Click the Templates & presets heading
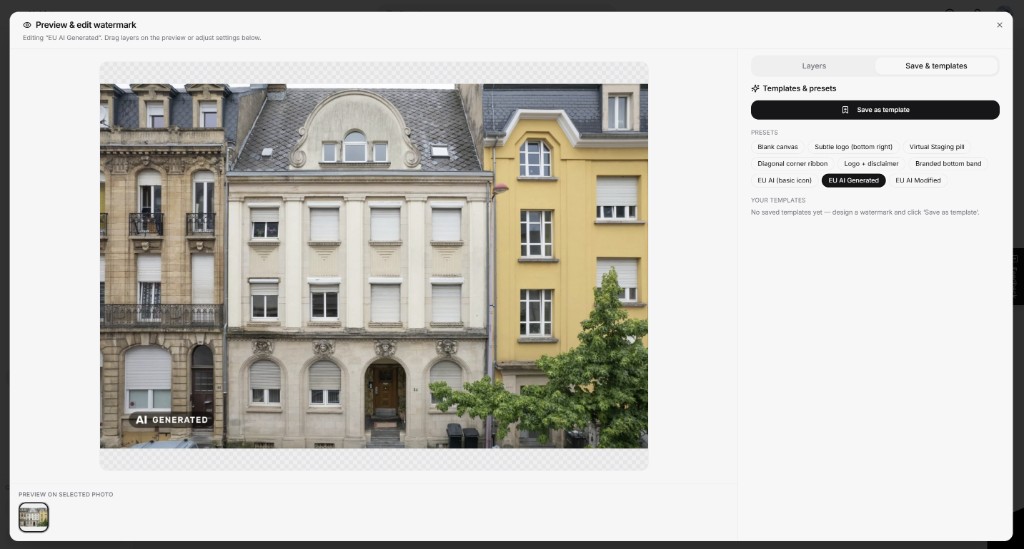This screenshot has width=1024, height=549. (x=799, y=88)
